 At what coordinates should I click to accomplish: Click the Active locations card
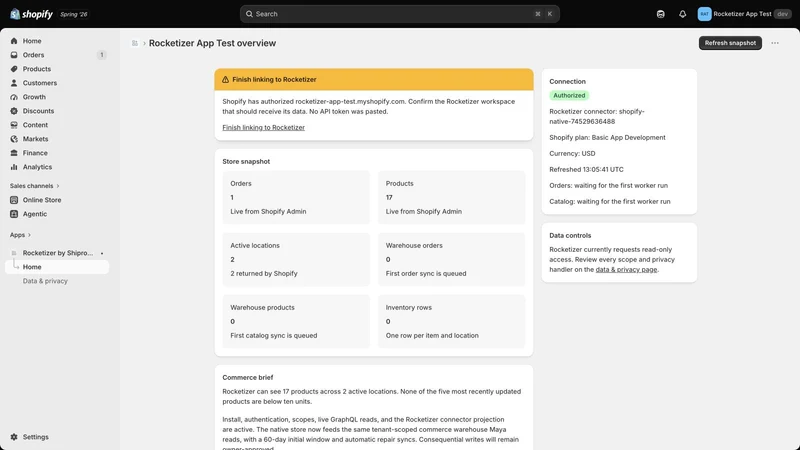point(296,259)
